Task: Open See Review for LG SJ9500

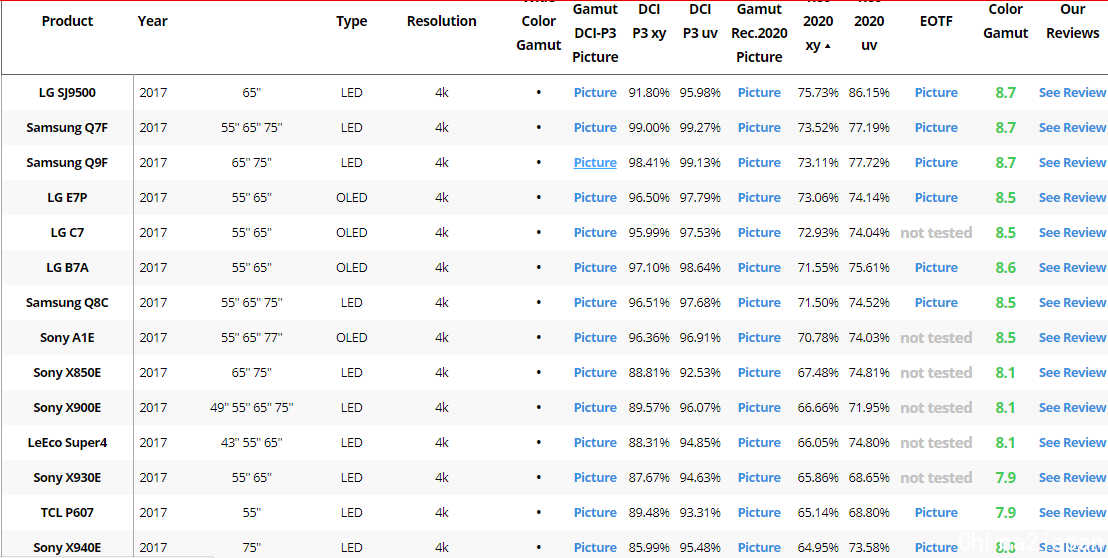Action: point(1072,93)
